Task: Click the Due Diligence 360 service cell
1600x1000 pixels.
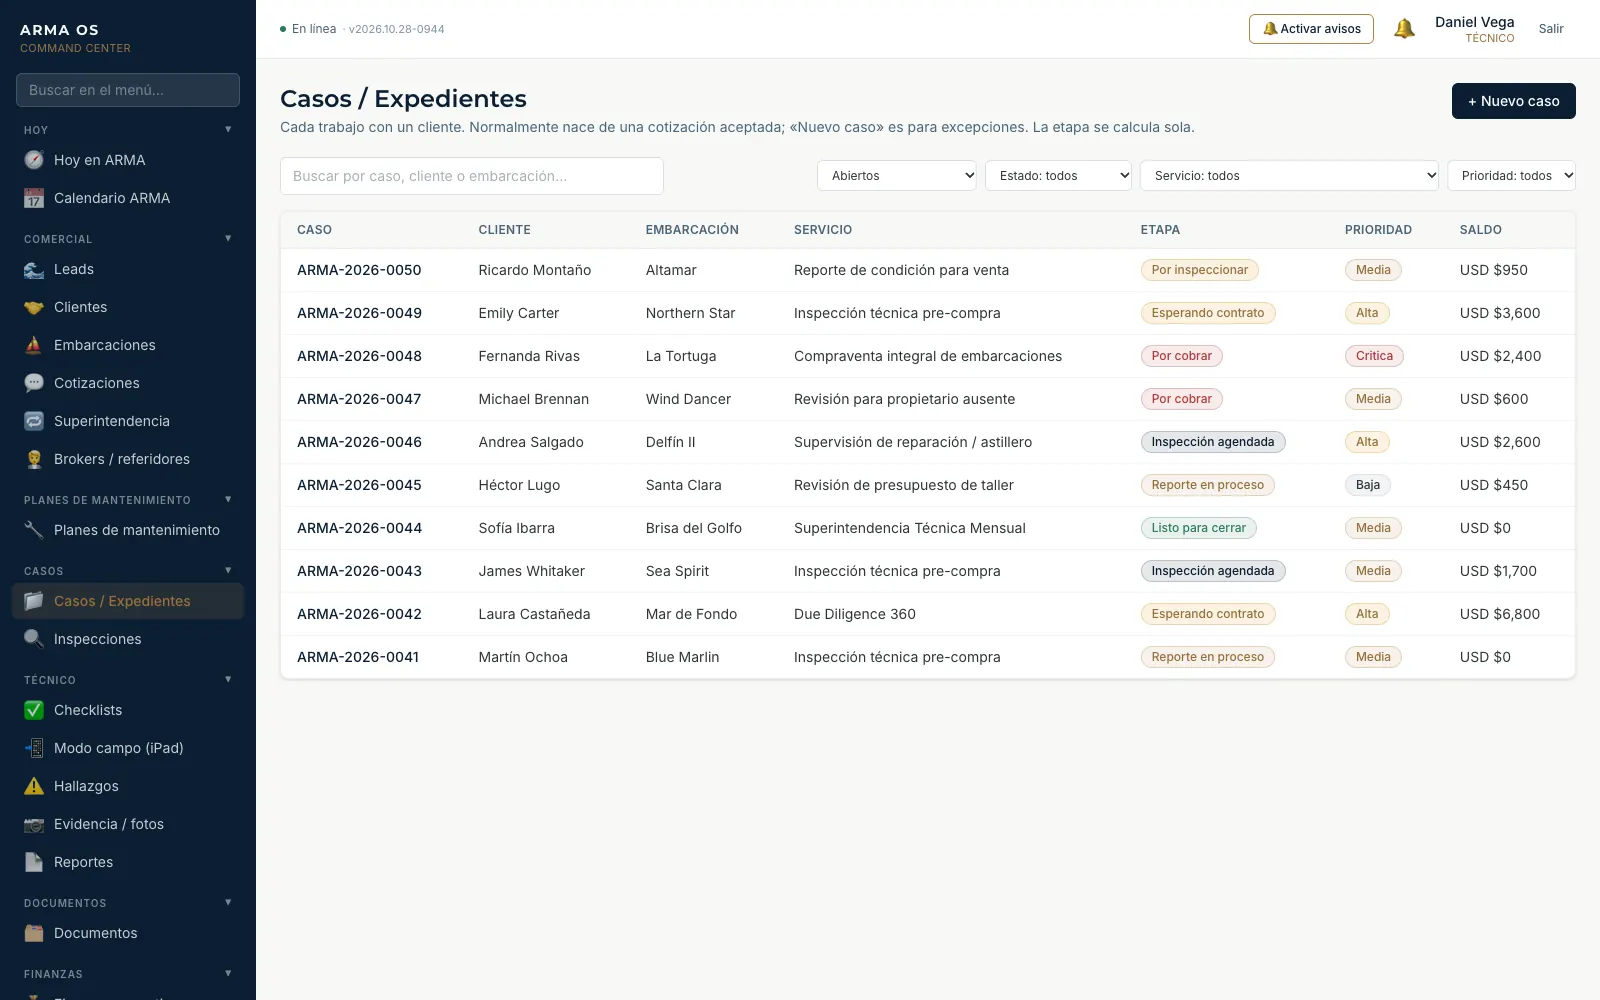Action: click(855, 614)
